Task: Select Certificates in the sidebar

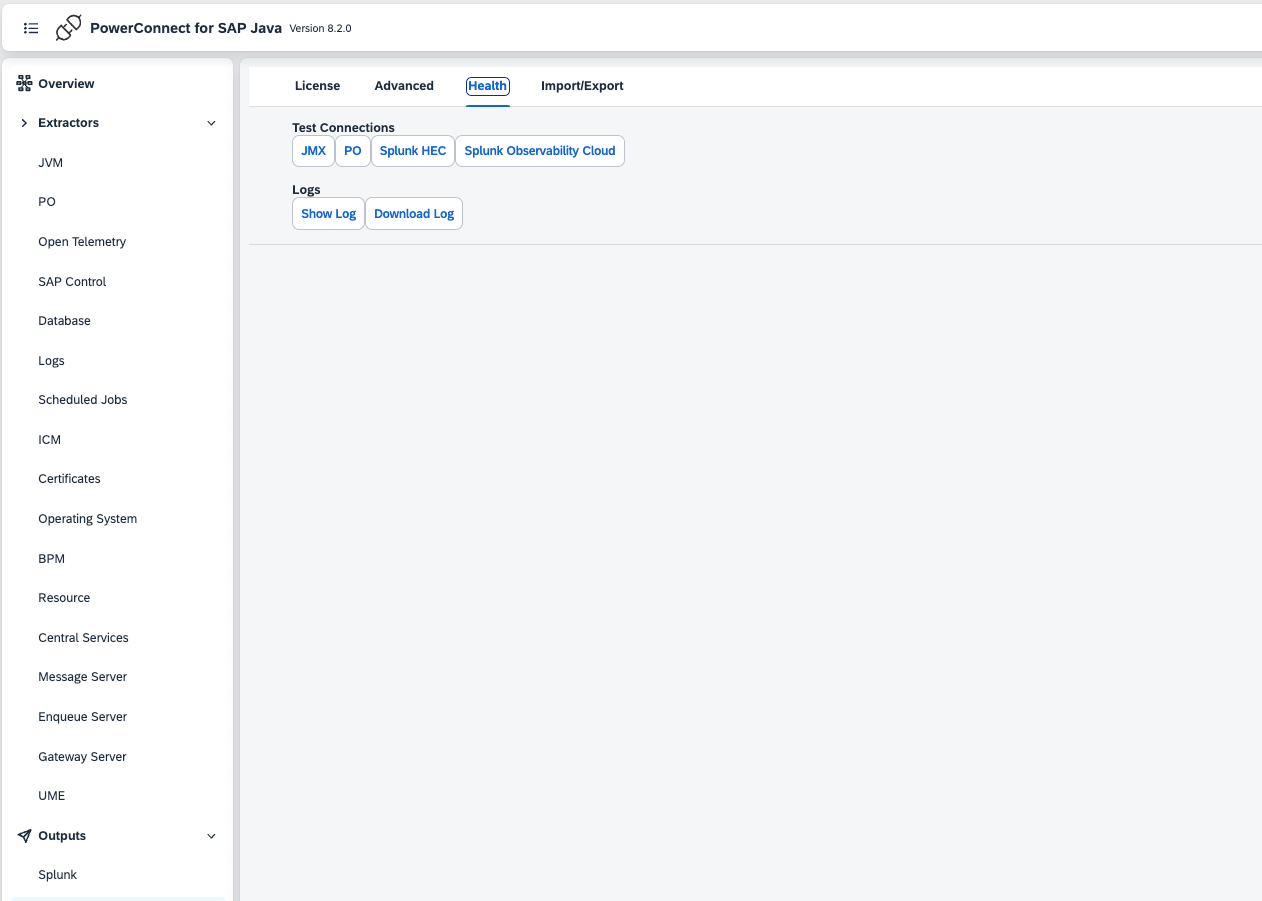Action: click(x=69, y=479)
